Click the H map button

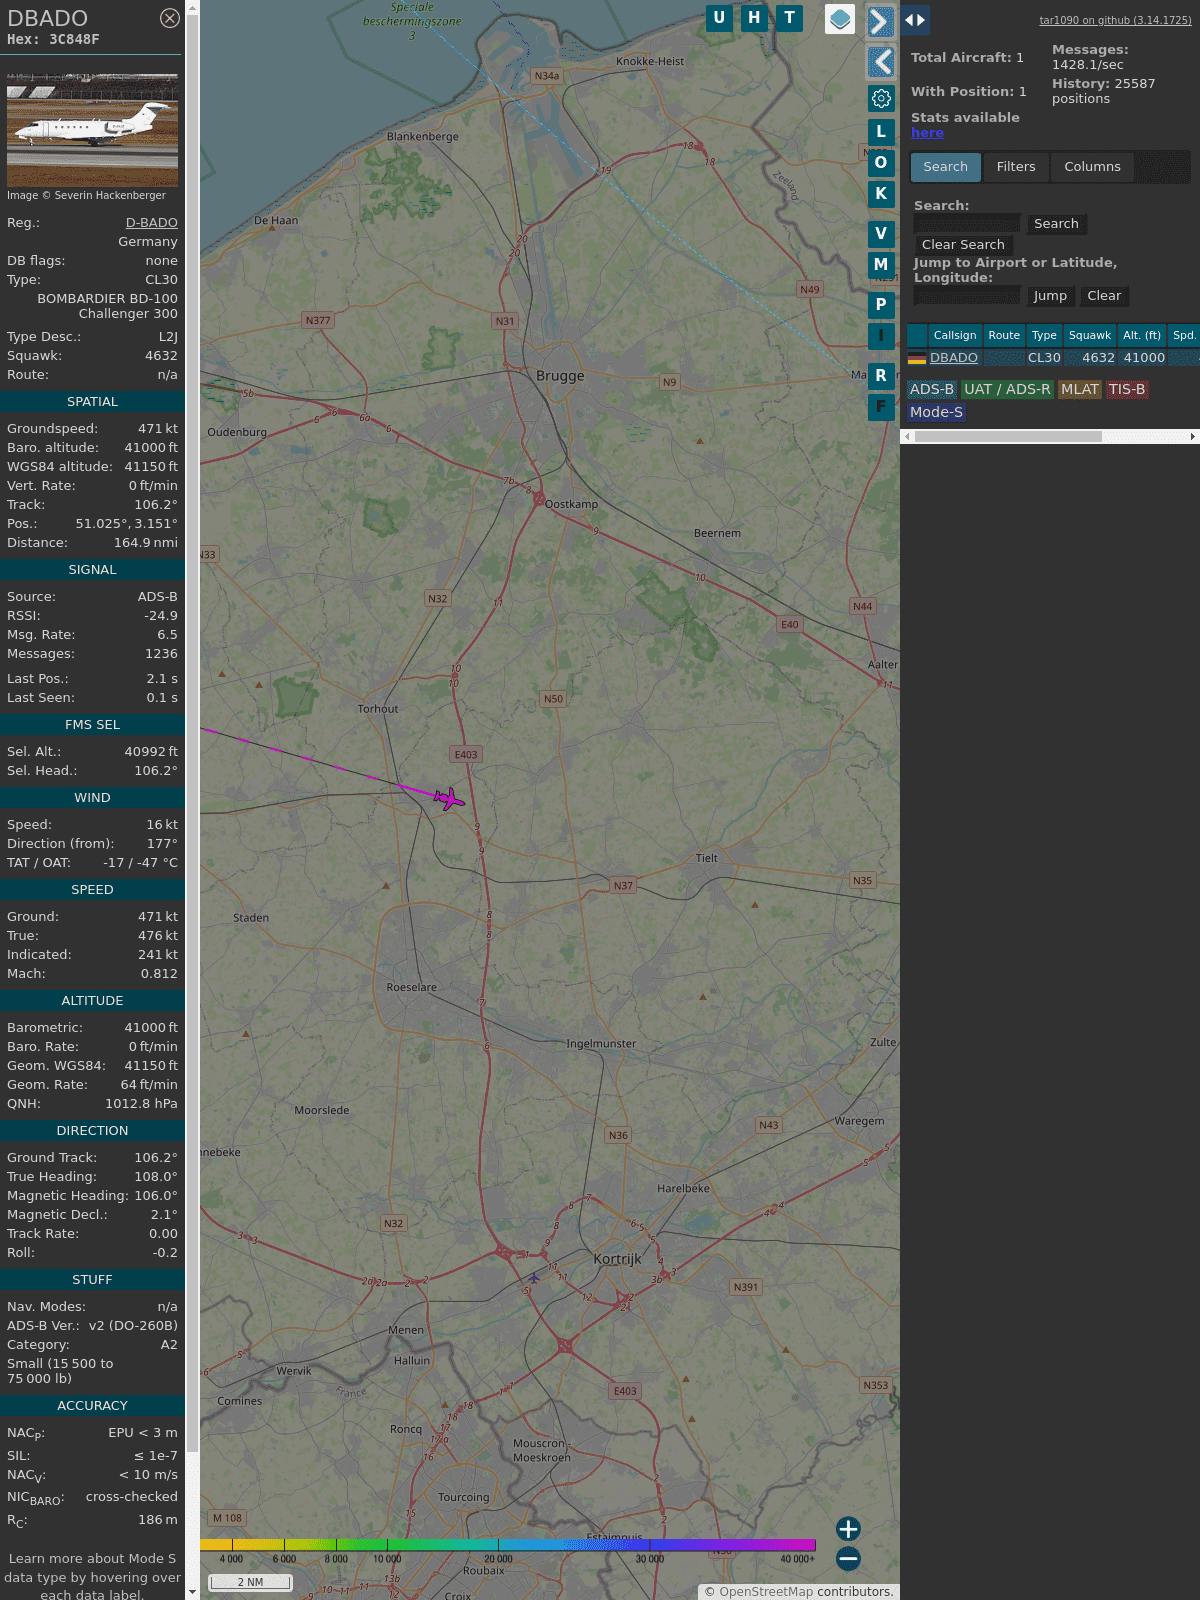(754, 18)
